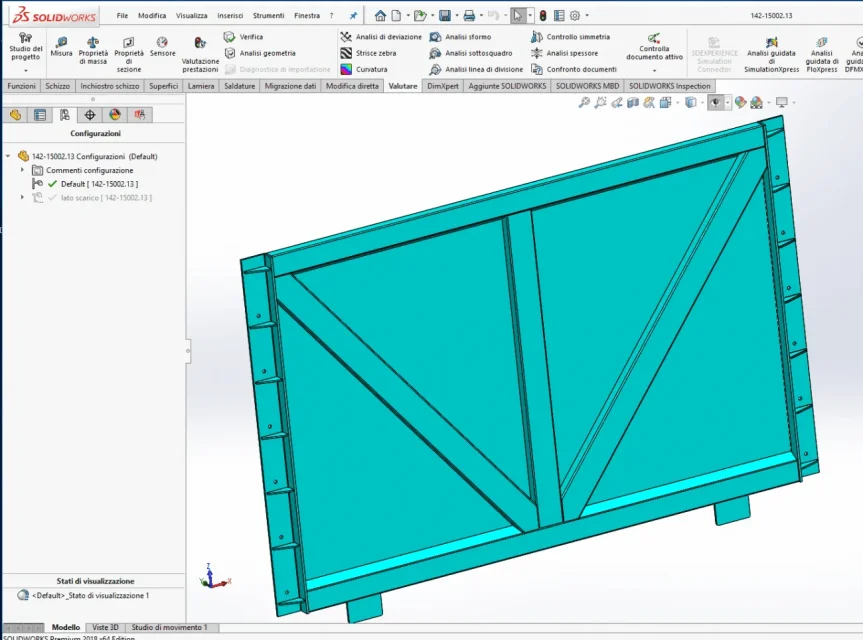This screenshot has height=640, width=863.
Task: Start Analisi di deviazione
Action: click(381, 37)
